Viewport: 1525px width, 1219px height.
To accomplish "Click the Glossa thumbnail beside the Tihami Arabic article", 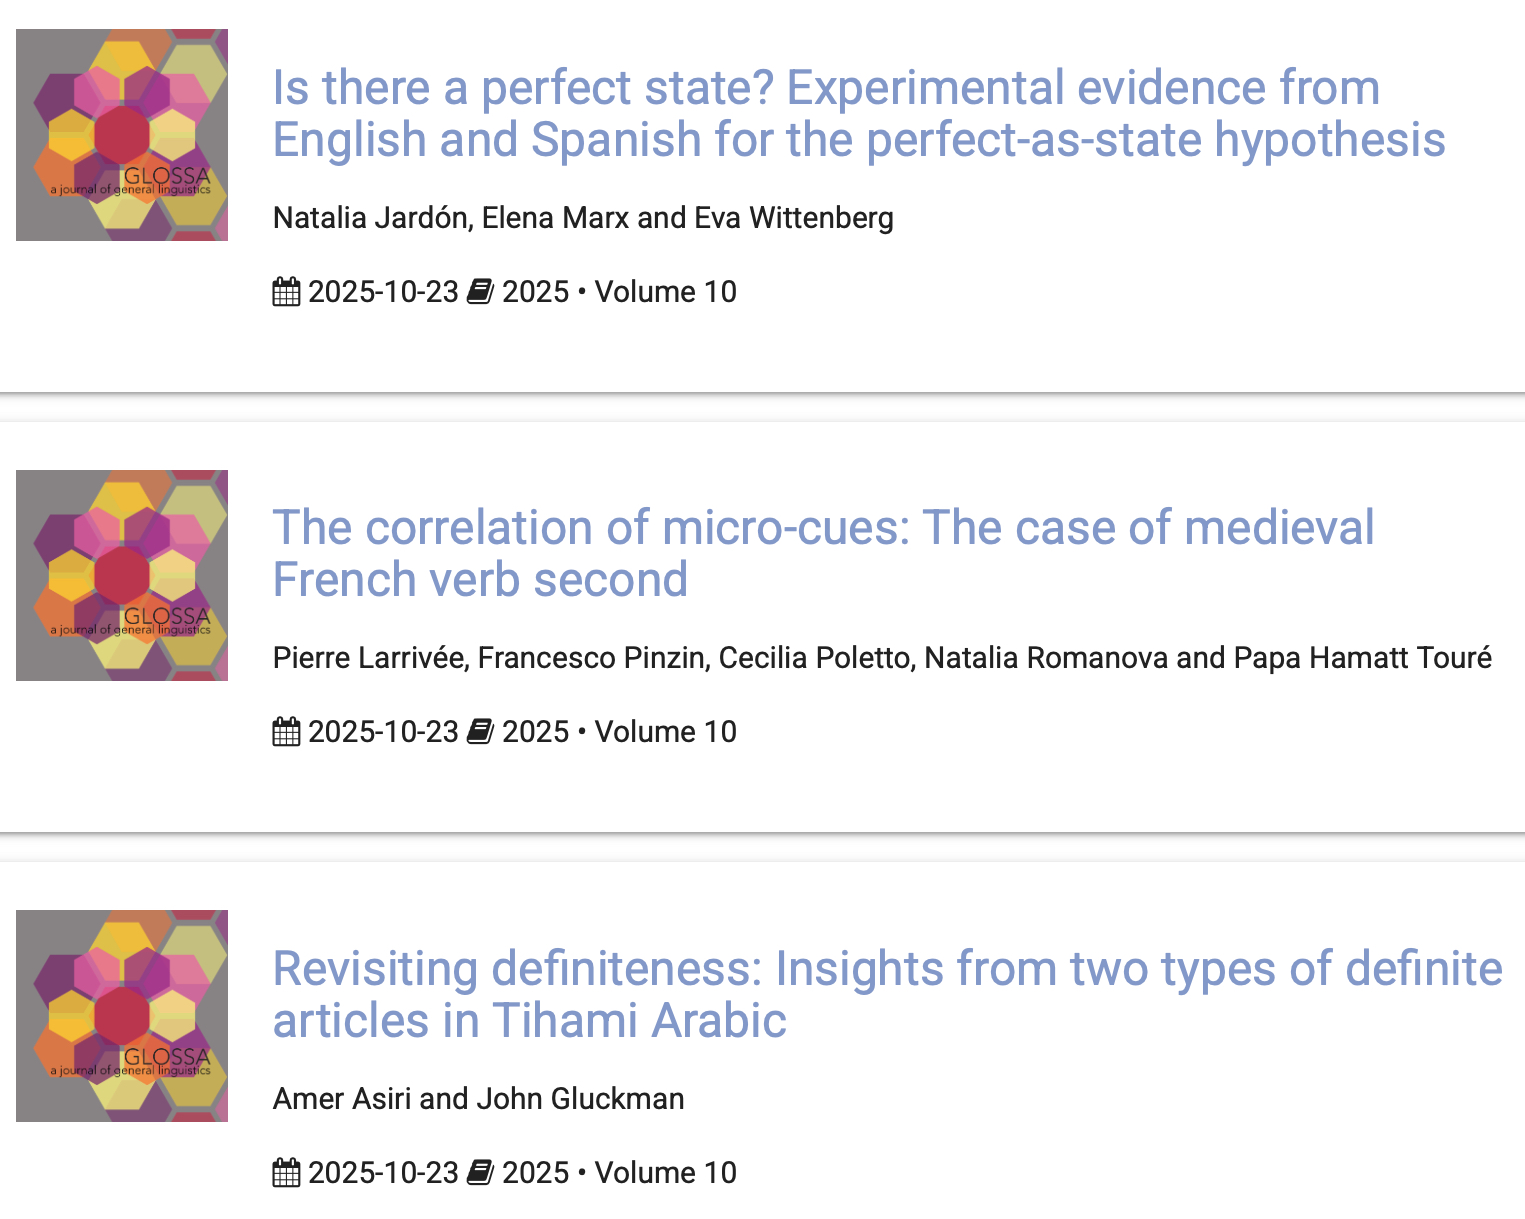I will (122, 1015).
